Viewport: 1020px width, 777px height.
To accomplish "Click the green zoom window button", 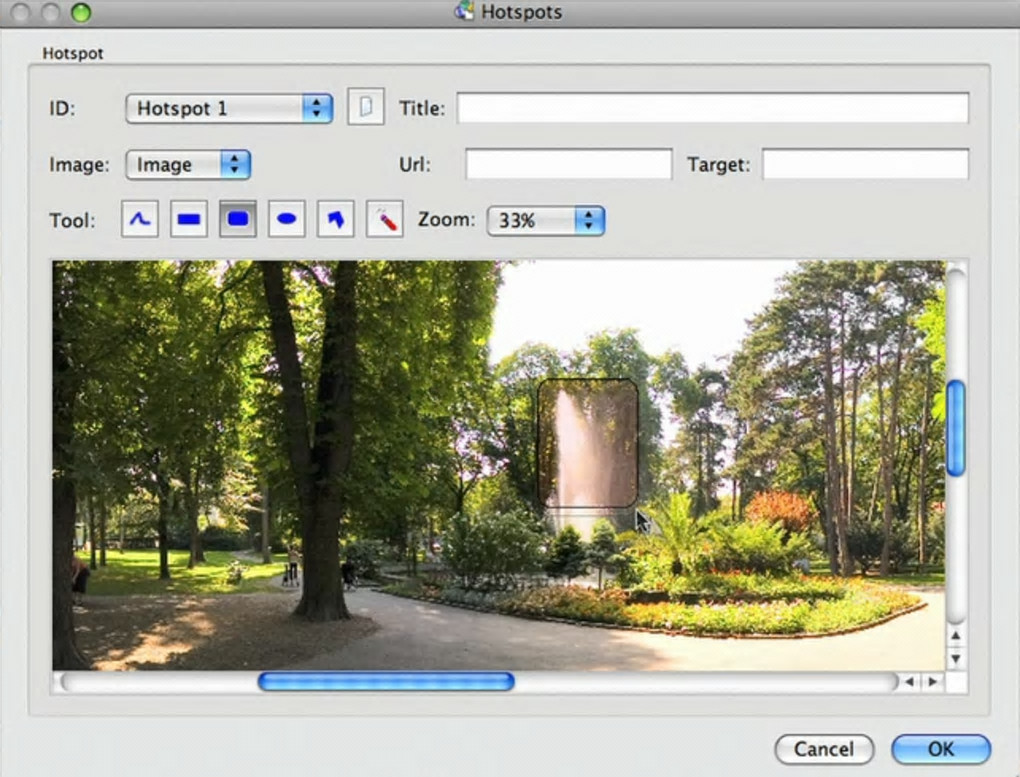I will coord(81,12).
